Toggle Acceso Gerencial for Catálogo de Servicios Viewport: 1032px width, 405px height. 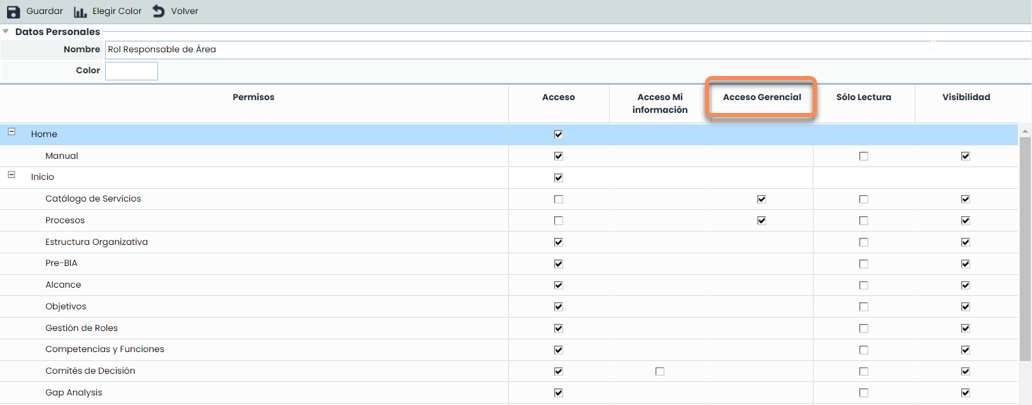762,199
